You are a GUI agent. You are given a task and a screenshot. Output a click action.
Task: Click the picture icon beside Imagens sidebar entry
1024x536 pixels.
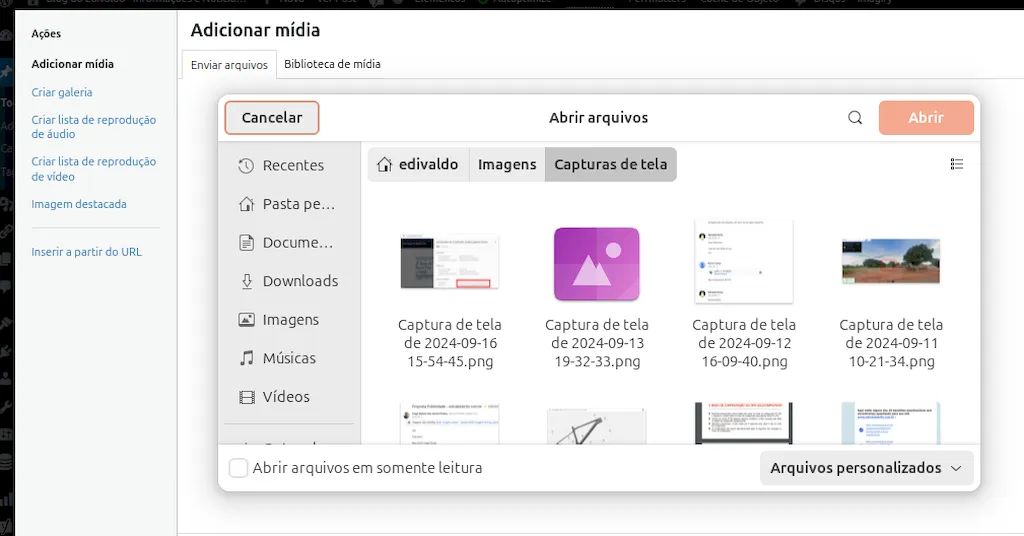pos(246,320)
